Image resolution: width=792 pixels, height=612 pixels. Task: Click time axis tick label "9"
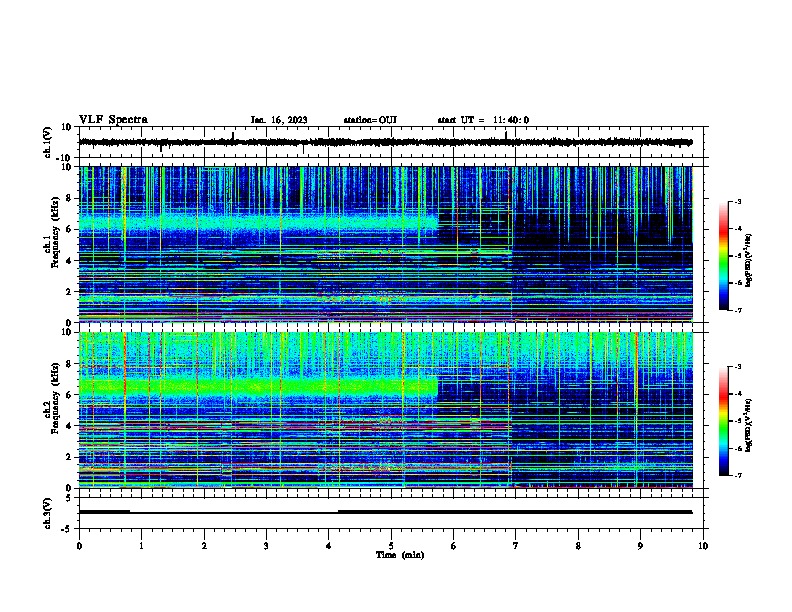[640, 546]
